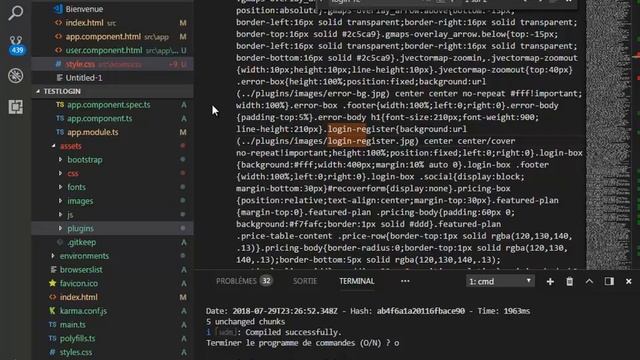Open app.component.spec.ts file
640x360 pixels.
[112, 105]
